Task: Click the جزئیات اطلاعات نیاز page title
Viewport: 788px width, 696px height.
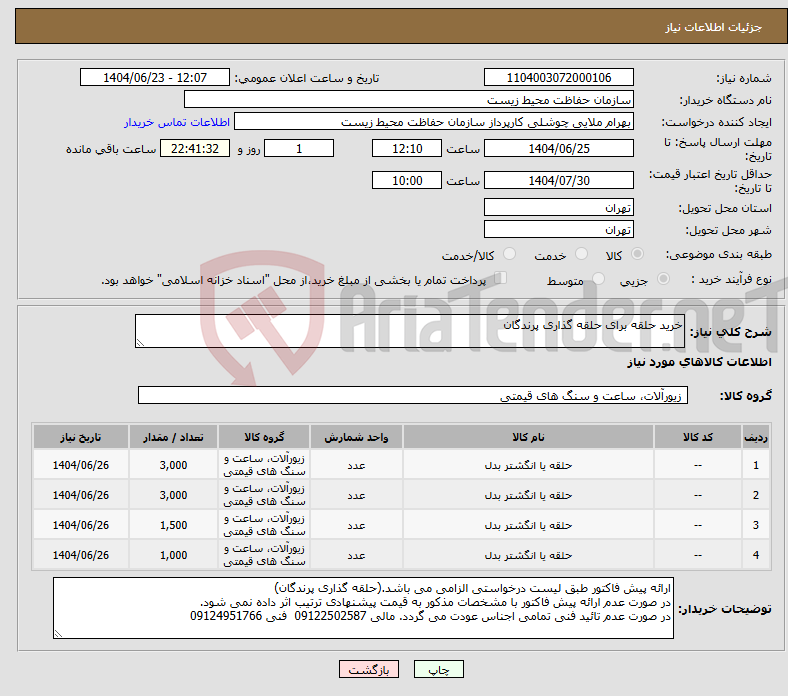Action: (714, 27)
